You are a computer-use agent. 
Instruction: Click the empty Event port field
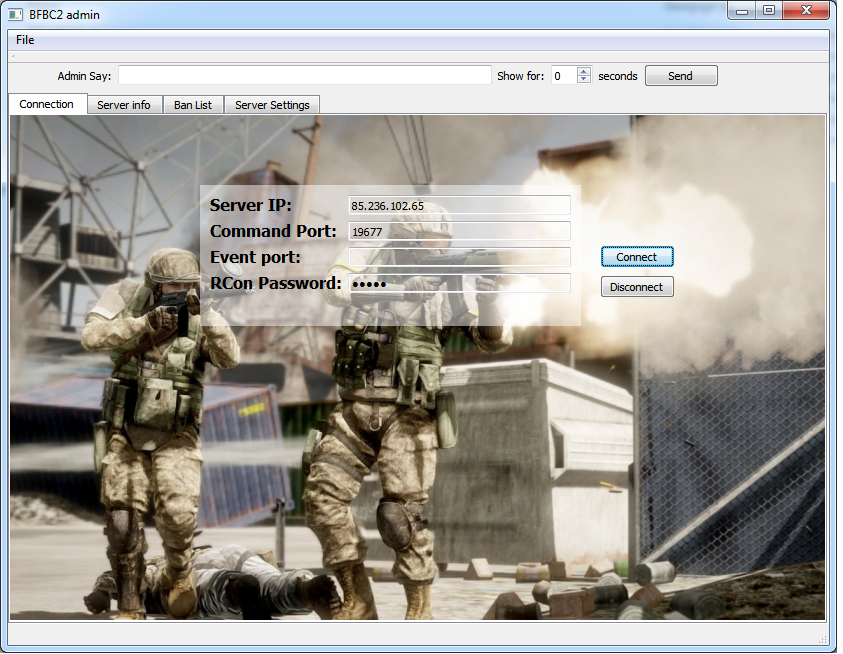coord(459,257)
